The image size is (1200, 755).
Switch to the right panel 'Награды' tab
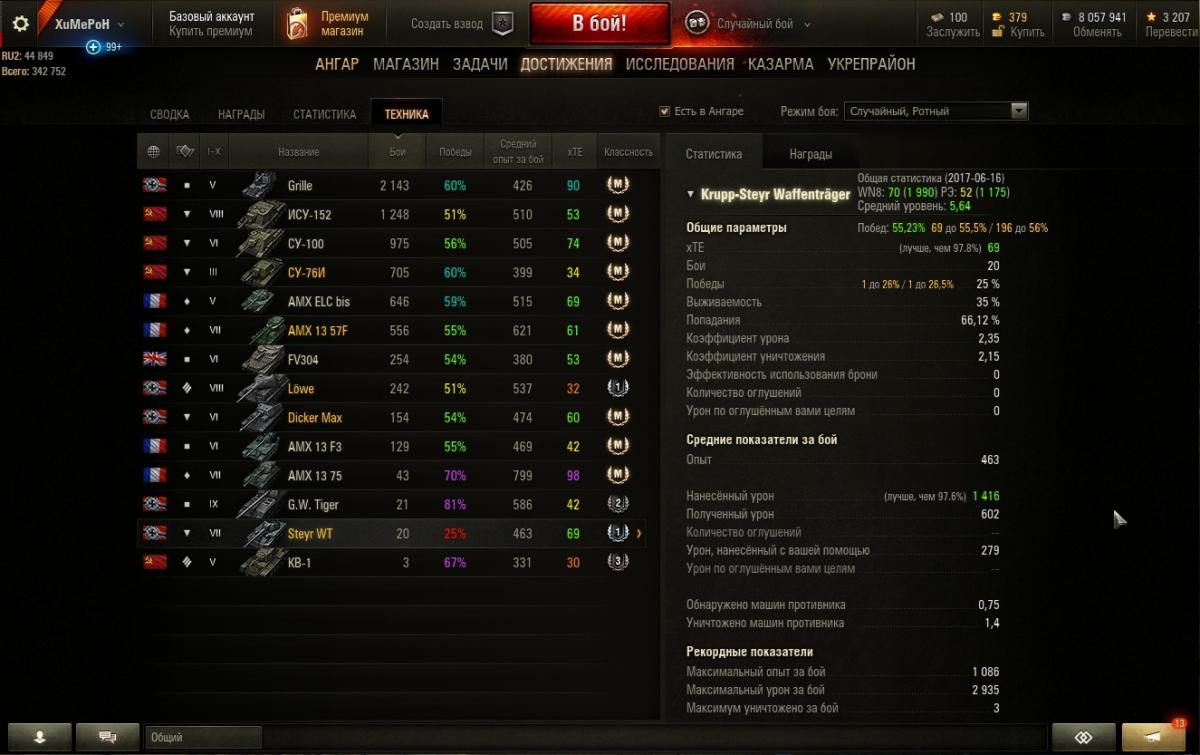tap(810, 154)
